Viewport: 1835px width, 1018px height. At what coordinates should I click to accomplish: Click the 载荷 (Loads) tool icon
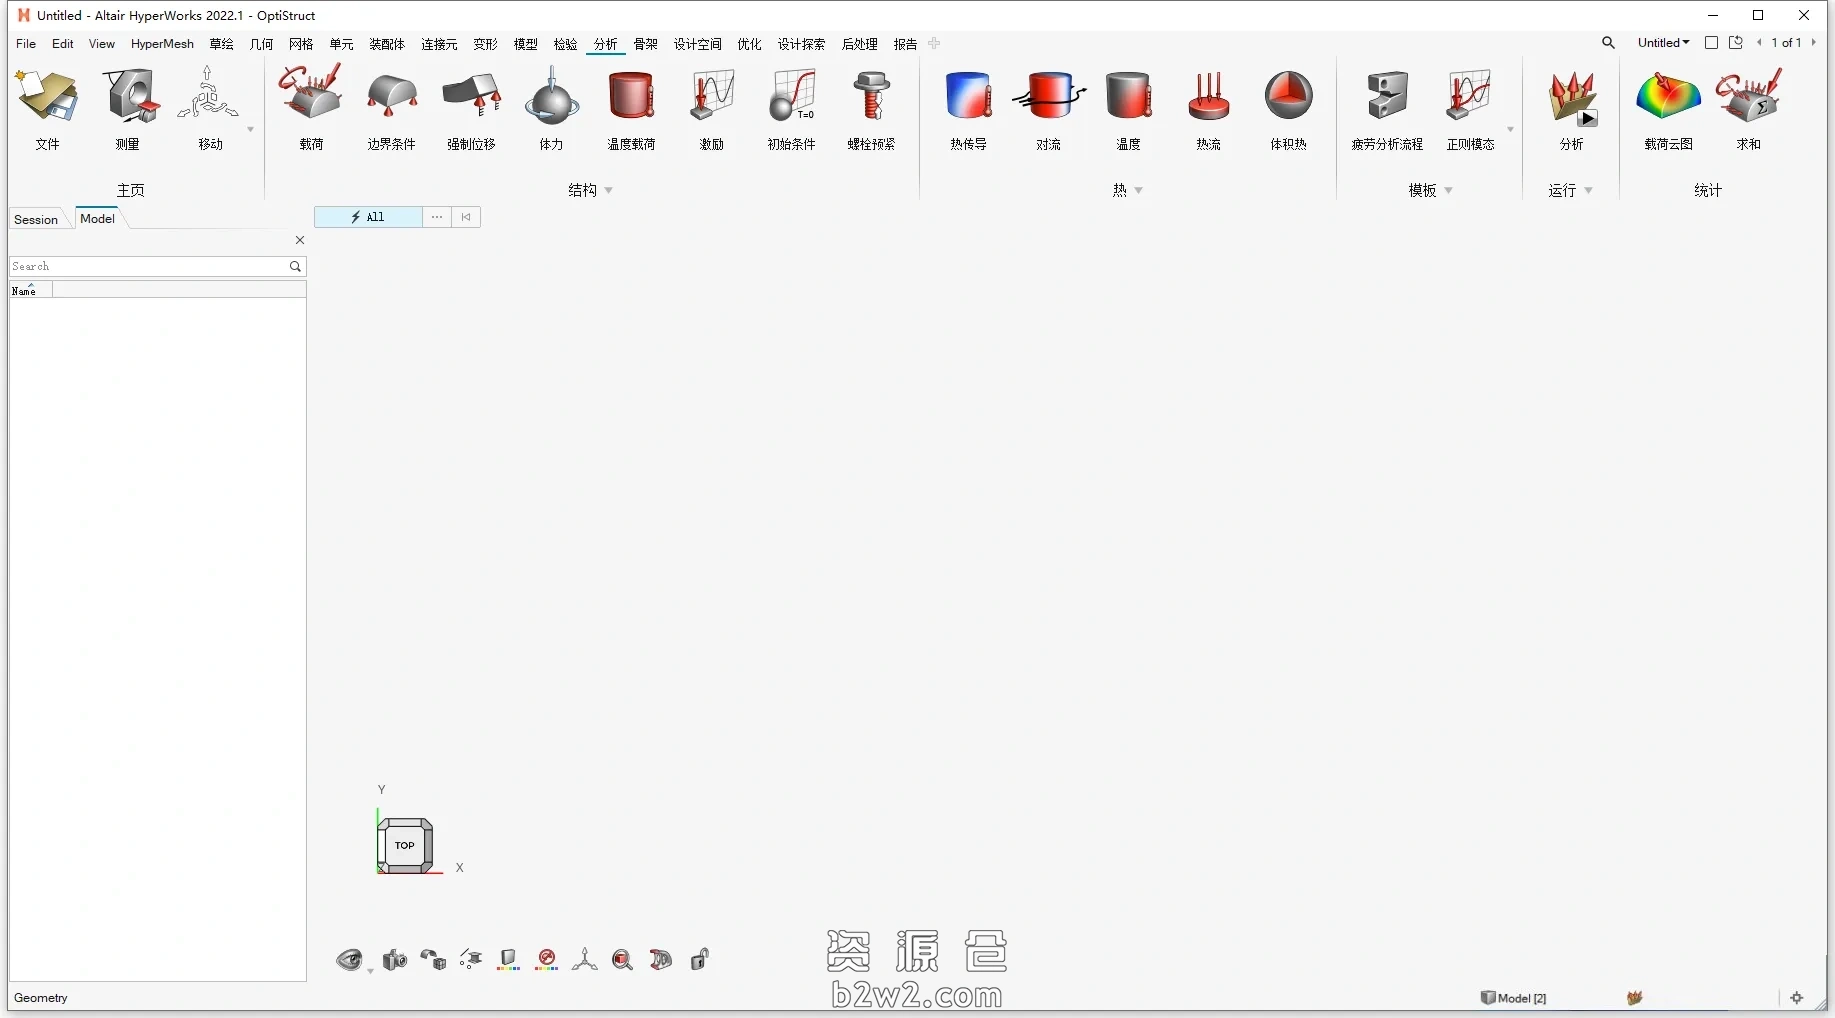[x=311, y=98]
